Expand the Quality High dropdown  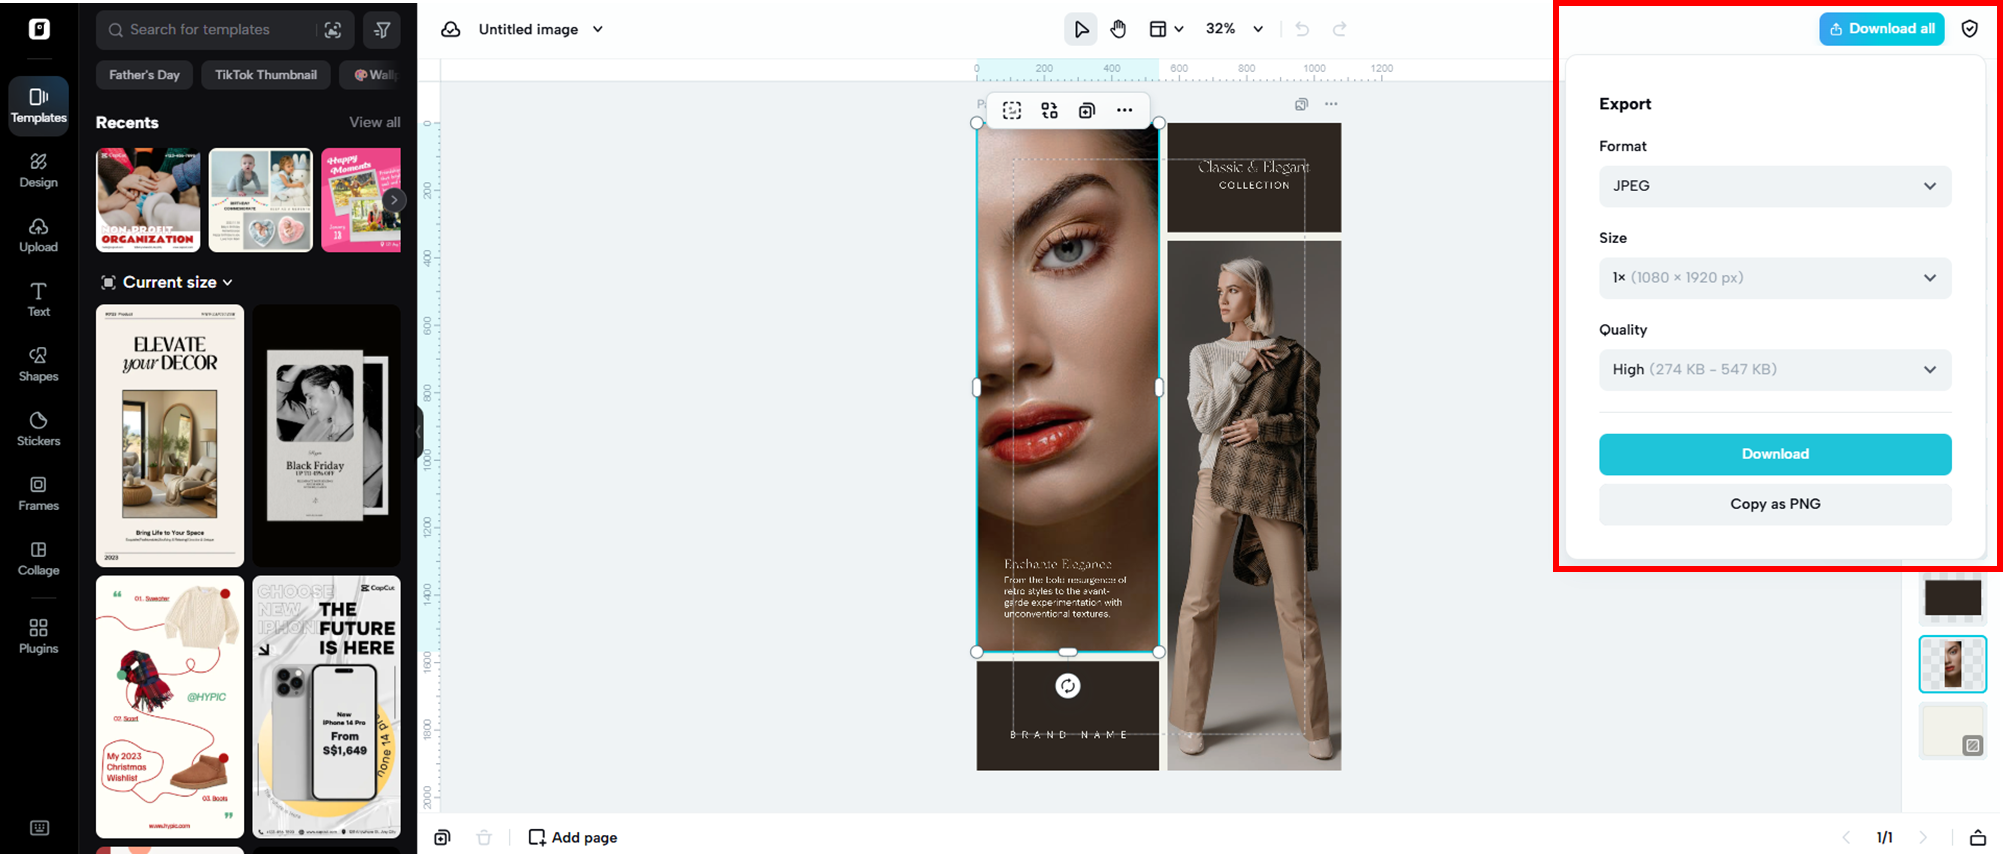1774,370
